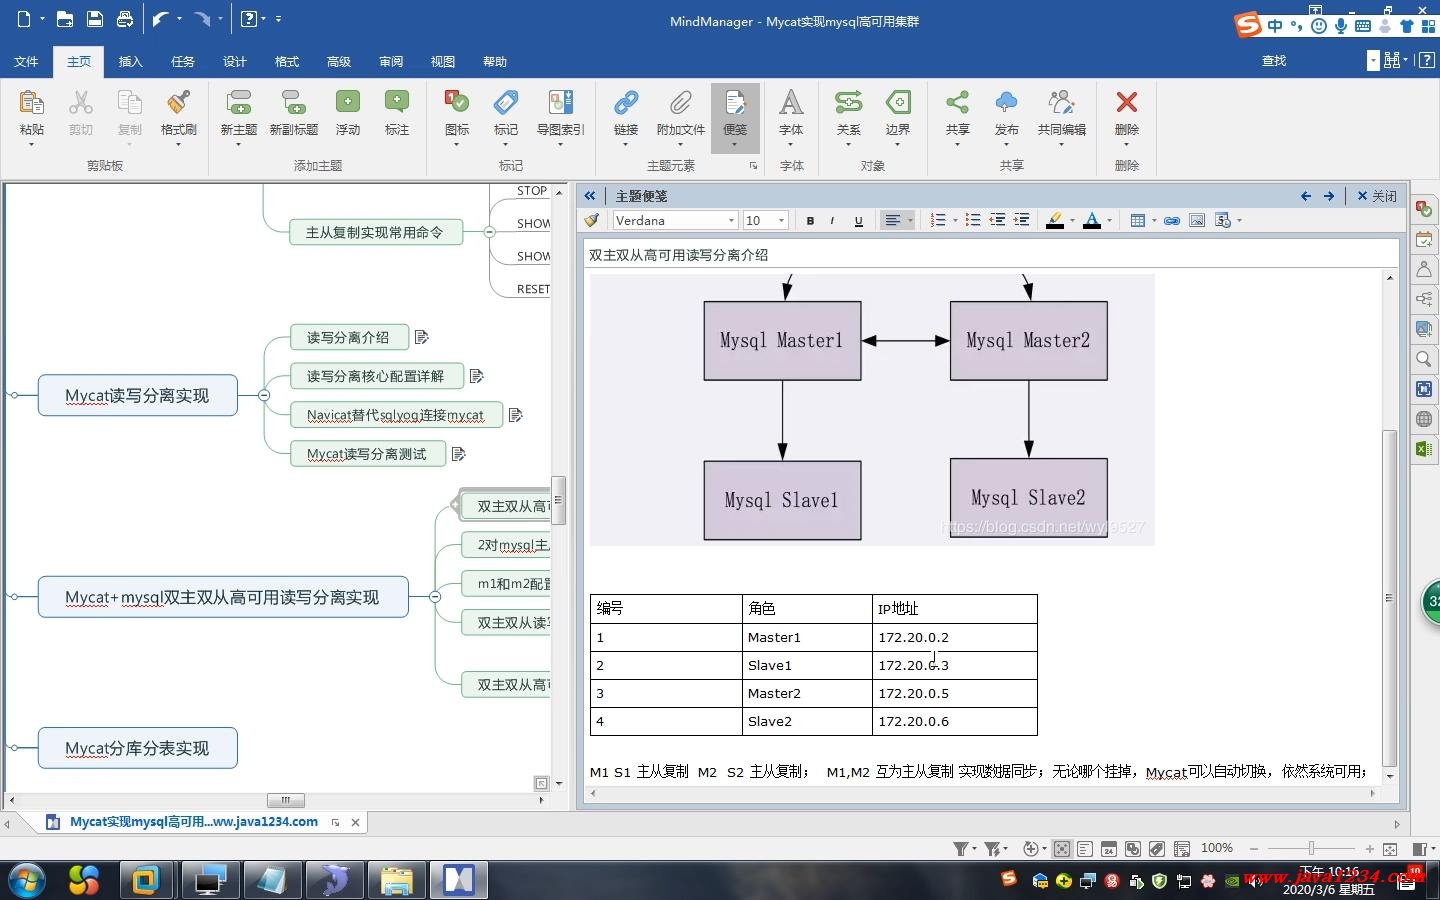Decrease indent in the notes toolbar

coord(997,220)
